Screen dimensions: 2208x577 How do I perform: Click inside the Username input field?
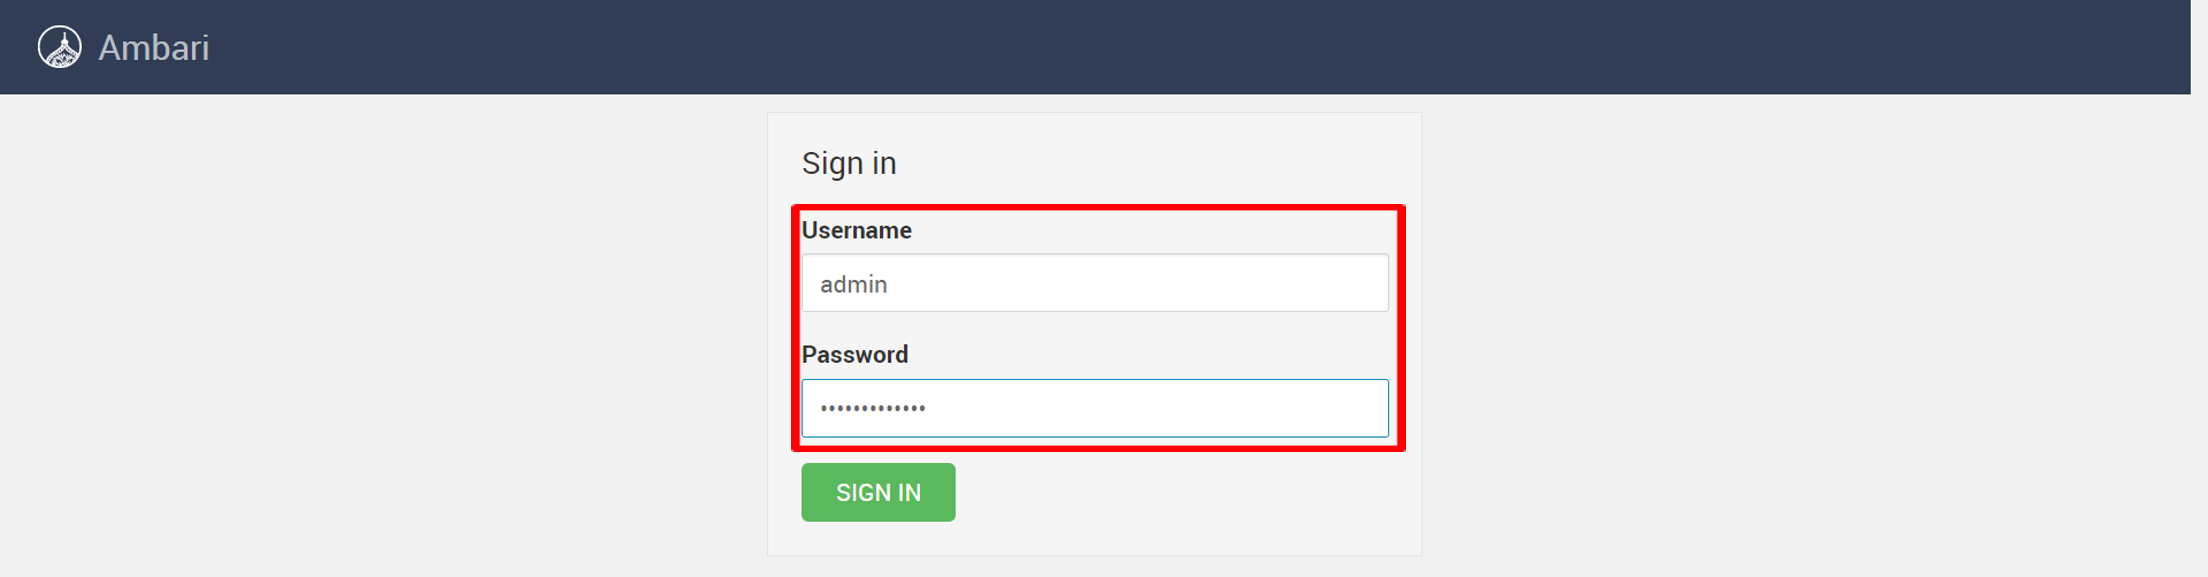[x=1094, y=282]
